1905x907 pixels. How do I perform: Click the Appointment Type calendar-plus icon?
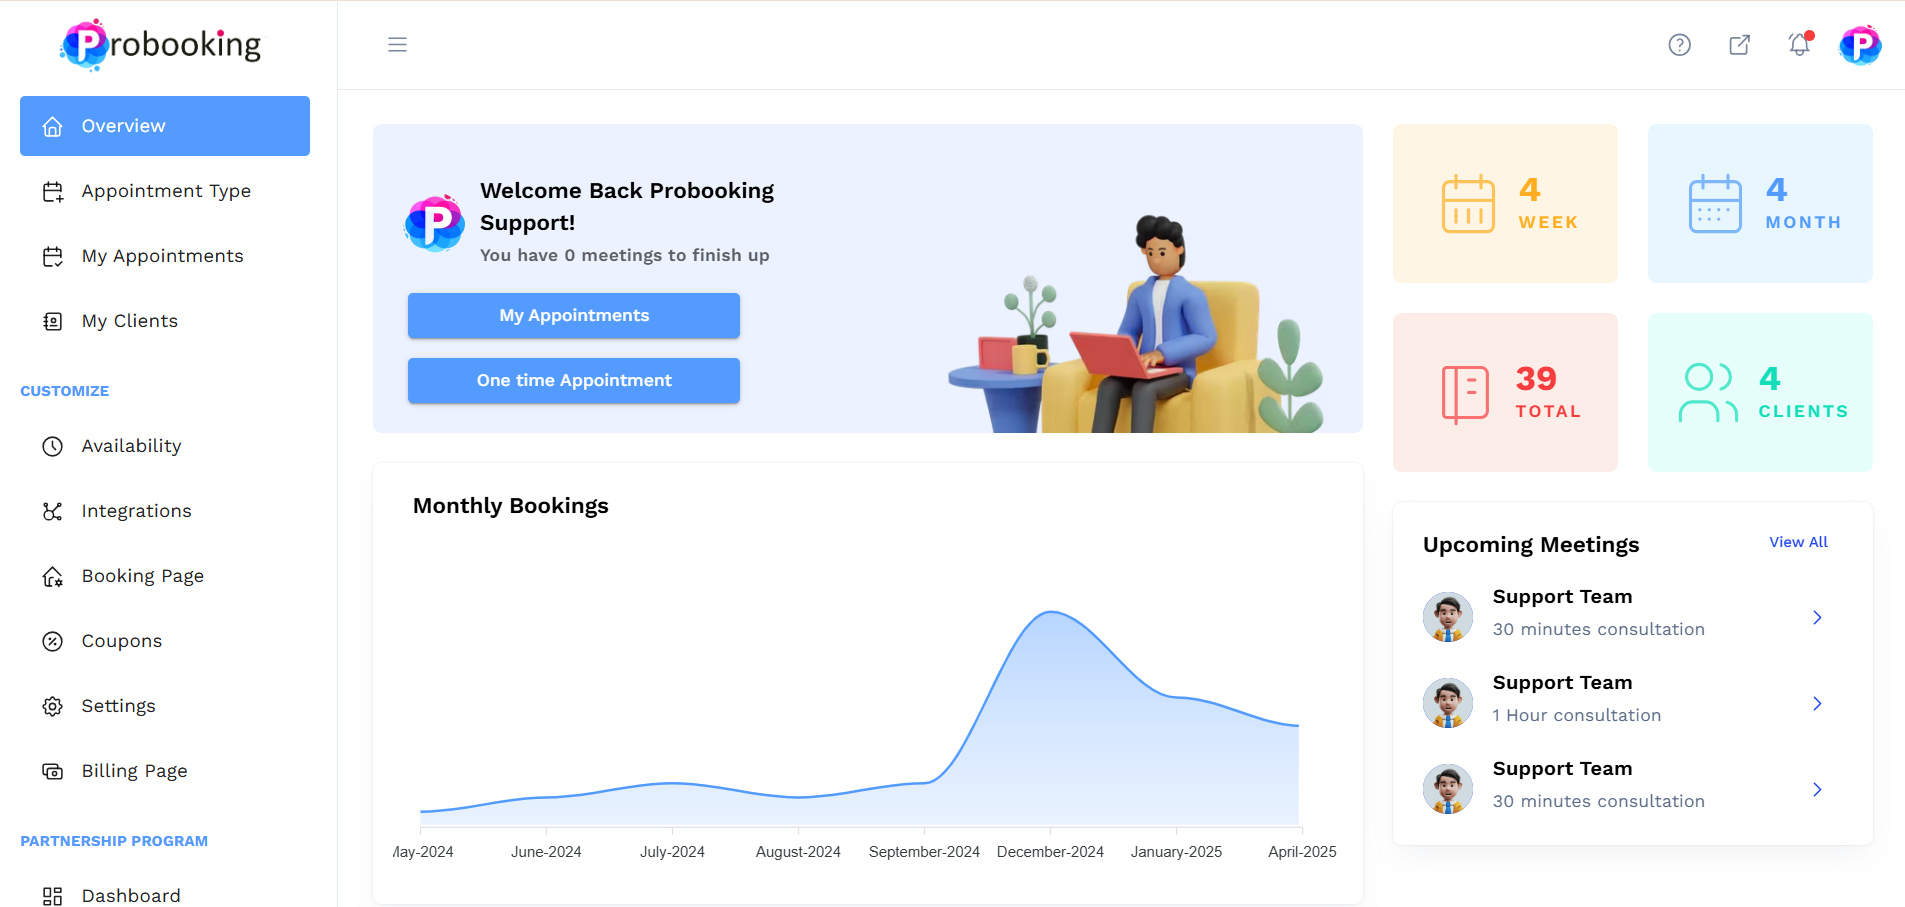pyautogui.click(x=53, y=191)
